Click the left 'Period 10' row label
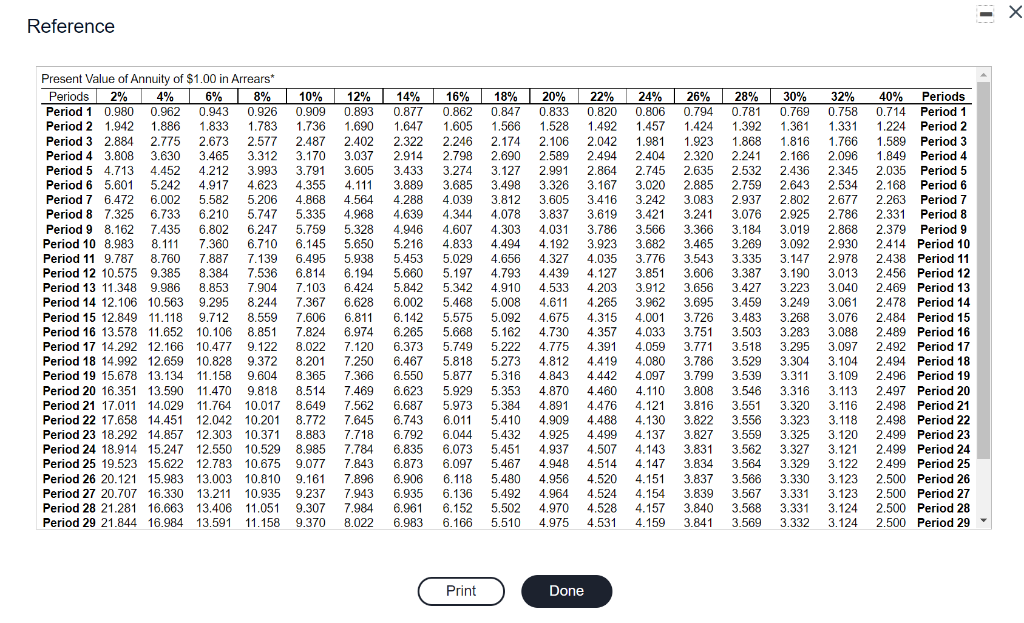Image resolution: width=1024 pixels, height=623 pixels. point(69,244)
